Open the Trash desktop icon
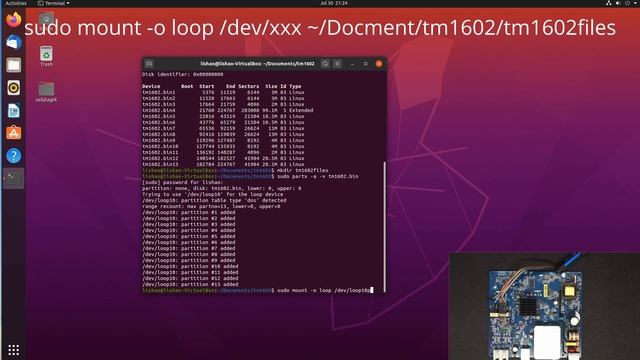This screenshot has width=640, height=360. pyautogui.click(x=46, y=56)
